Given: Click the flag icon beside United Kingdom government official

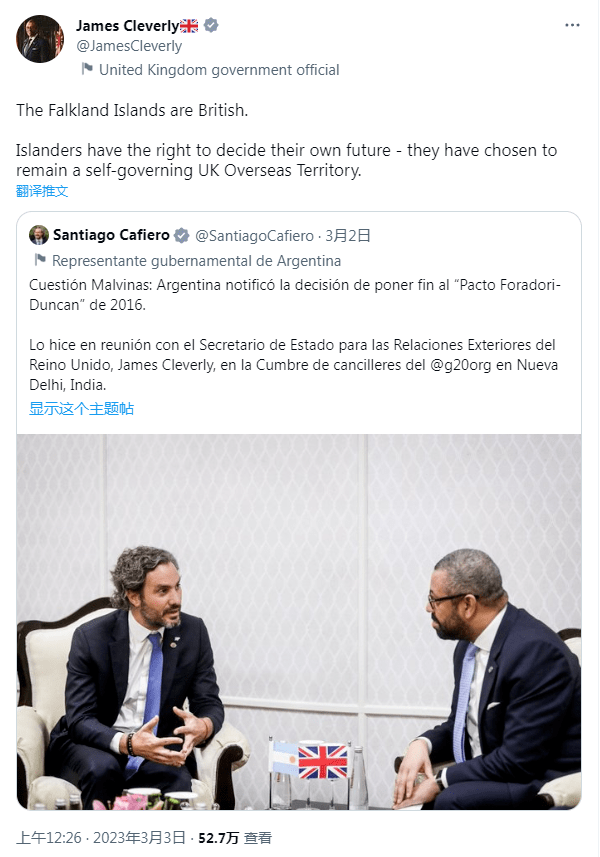Looking at the screenshot, I should (87, 69).
